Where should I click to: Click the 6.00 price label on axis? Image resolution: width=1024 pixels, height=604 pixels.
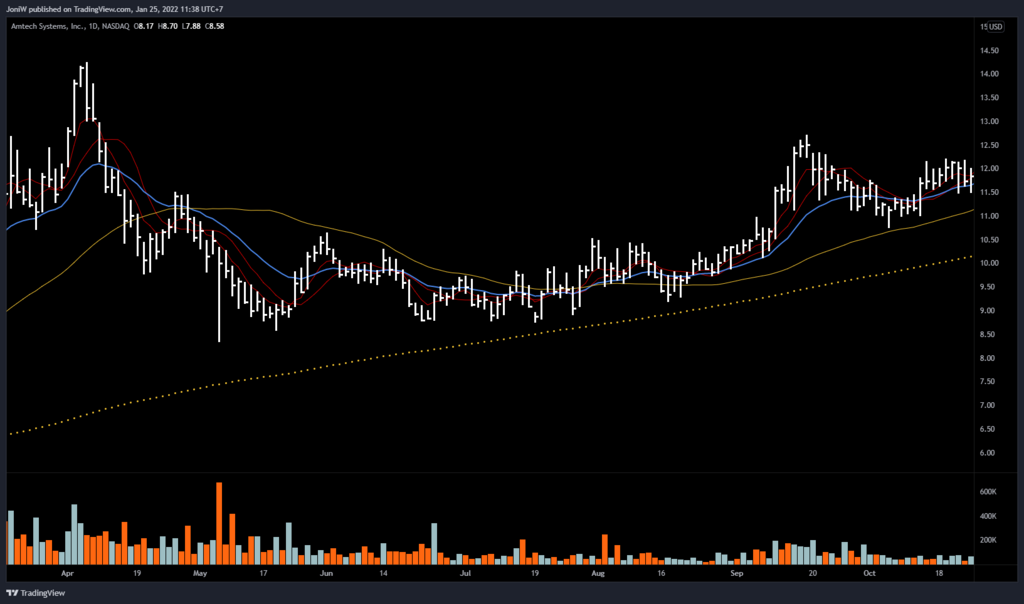pos(988,453)
